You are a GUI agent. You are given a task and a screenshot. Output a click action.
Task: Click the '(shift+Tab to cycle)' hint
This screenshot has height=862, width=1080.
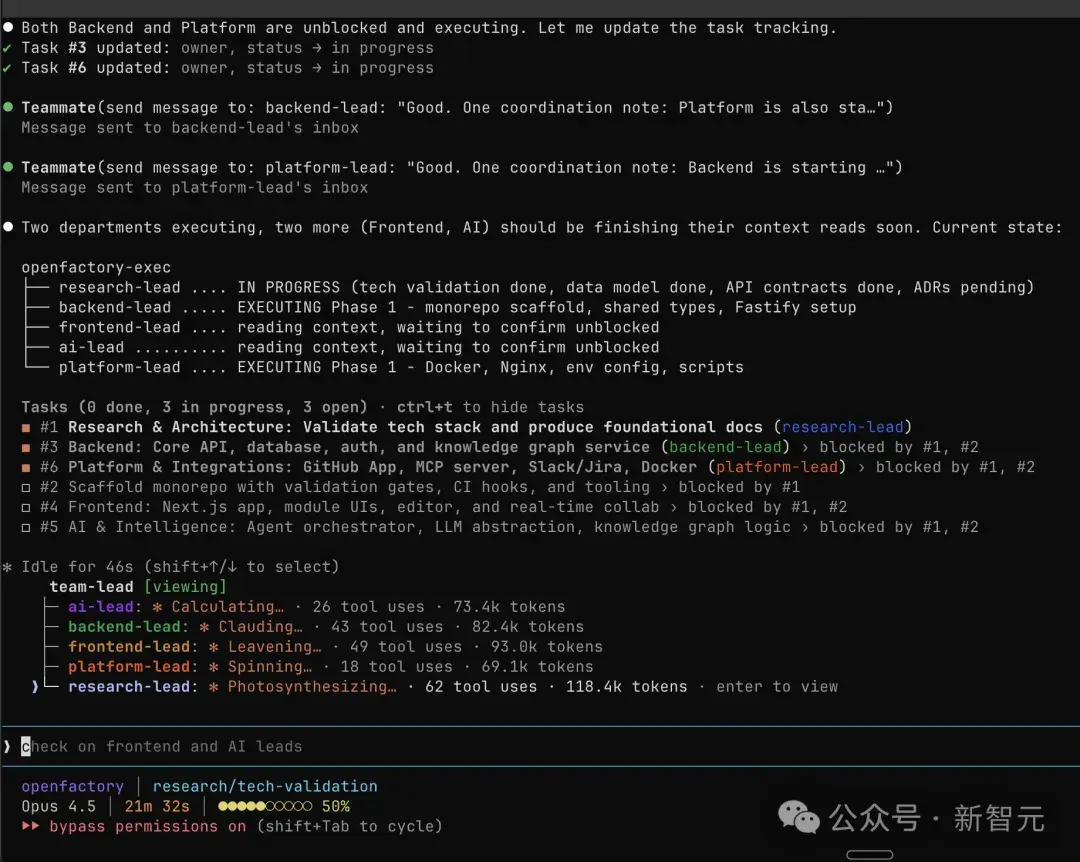click(x=349, y=825)
